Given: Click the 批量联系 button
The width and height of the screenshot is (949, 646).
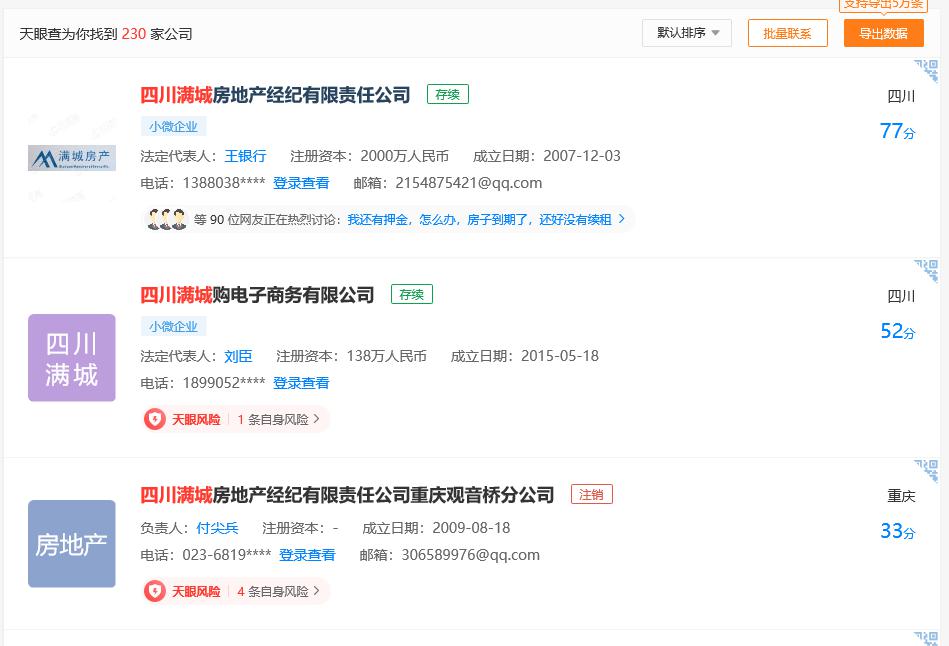Looking at the screenshot, I should [787, 33].
